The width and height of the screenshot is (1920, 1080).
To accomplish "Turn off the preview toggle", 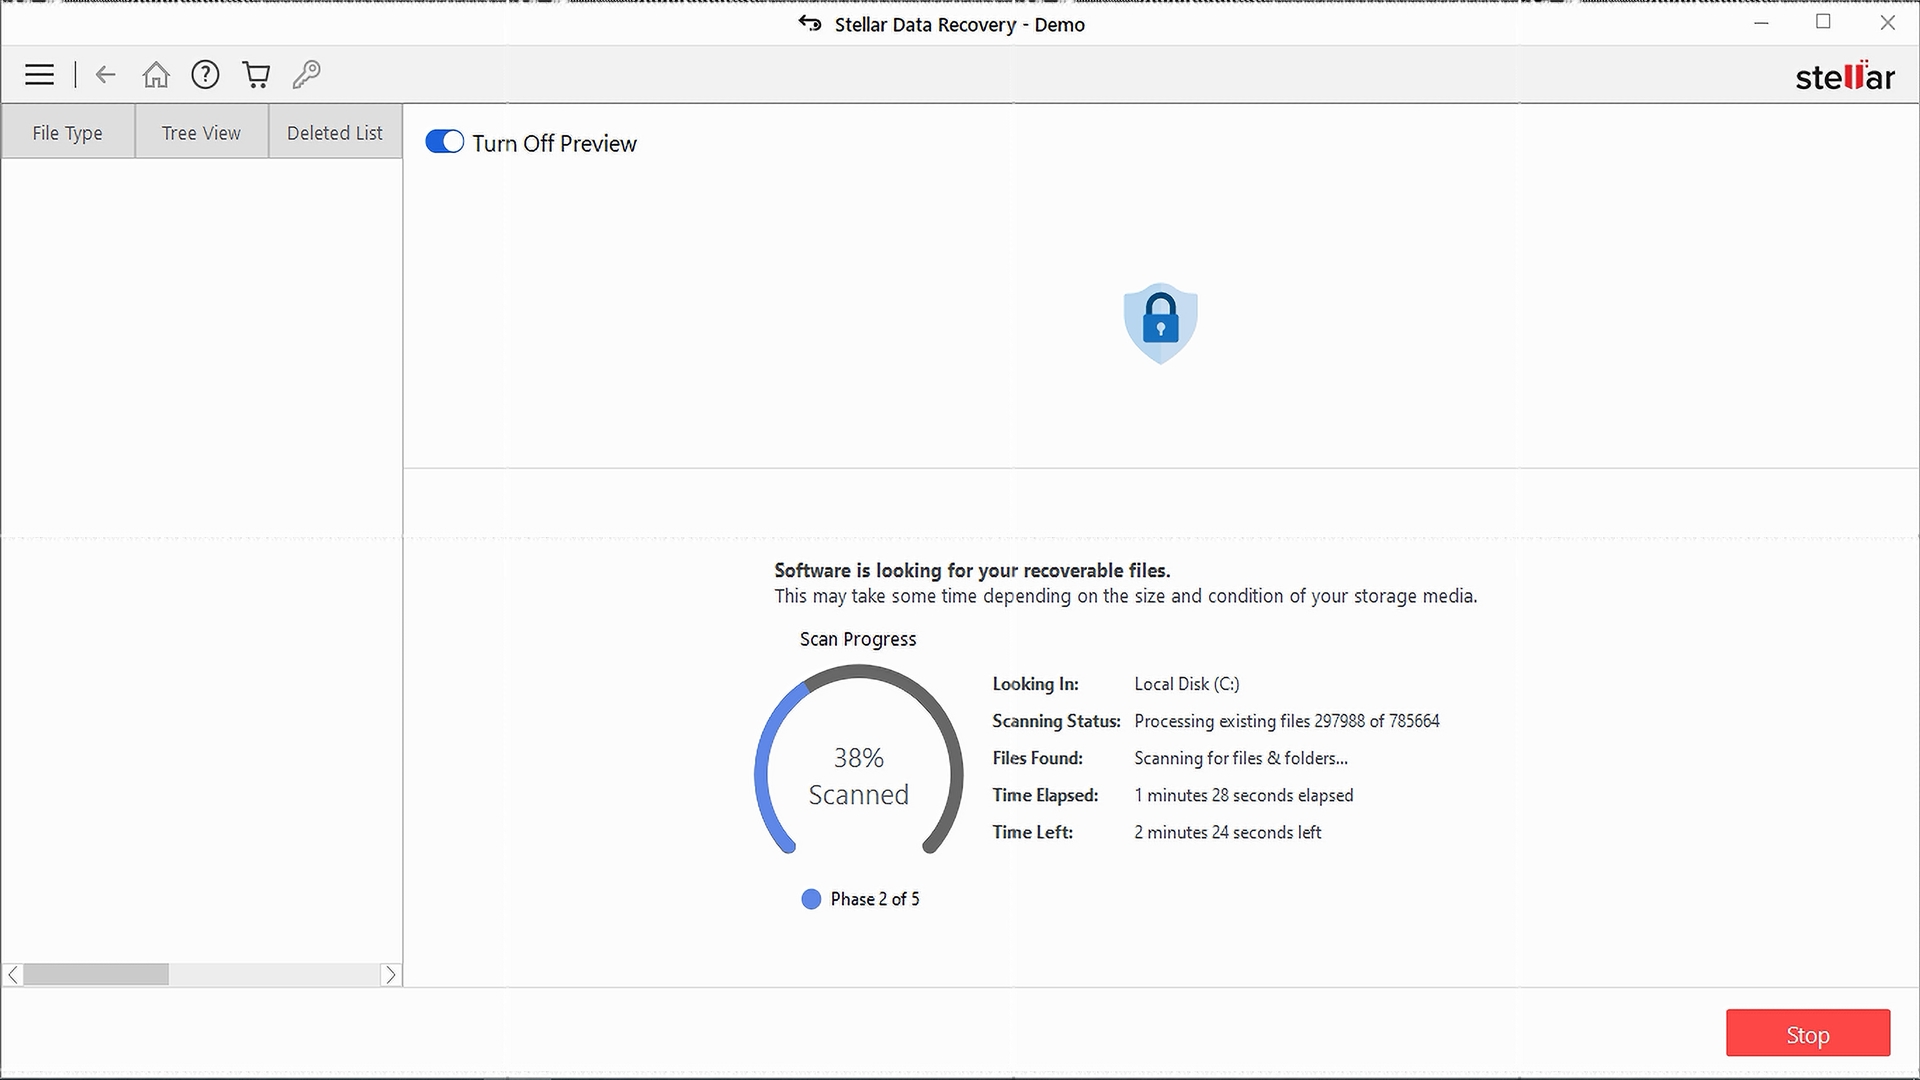I will [x=444, y=142].
